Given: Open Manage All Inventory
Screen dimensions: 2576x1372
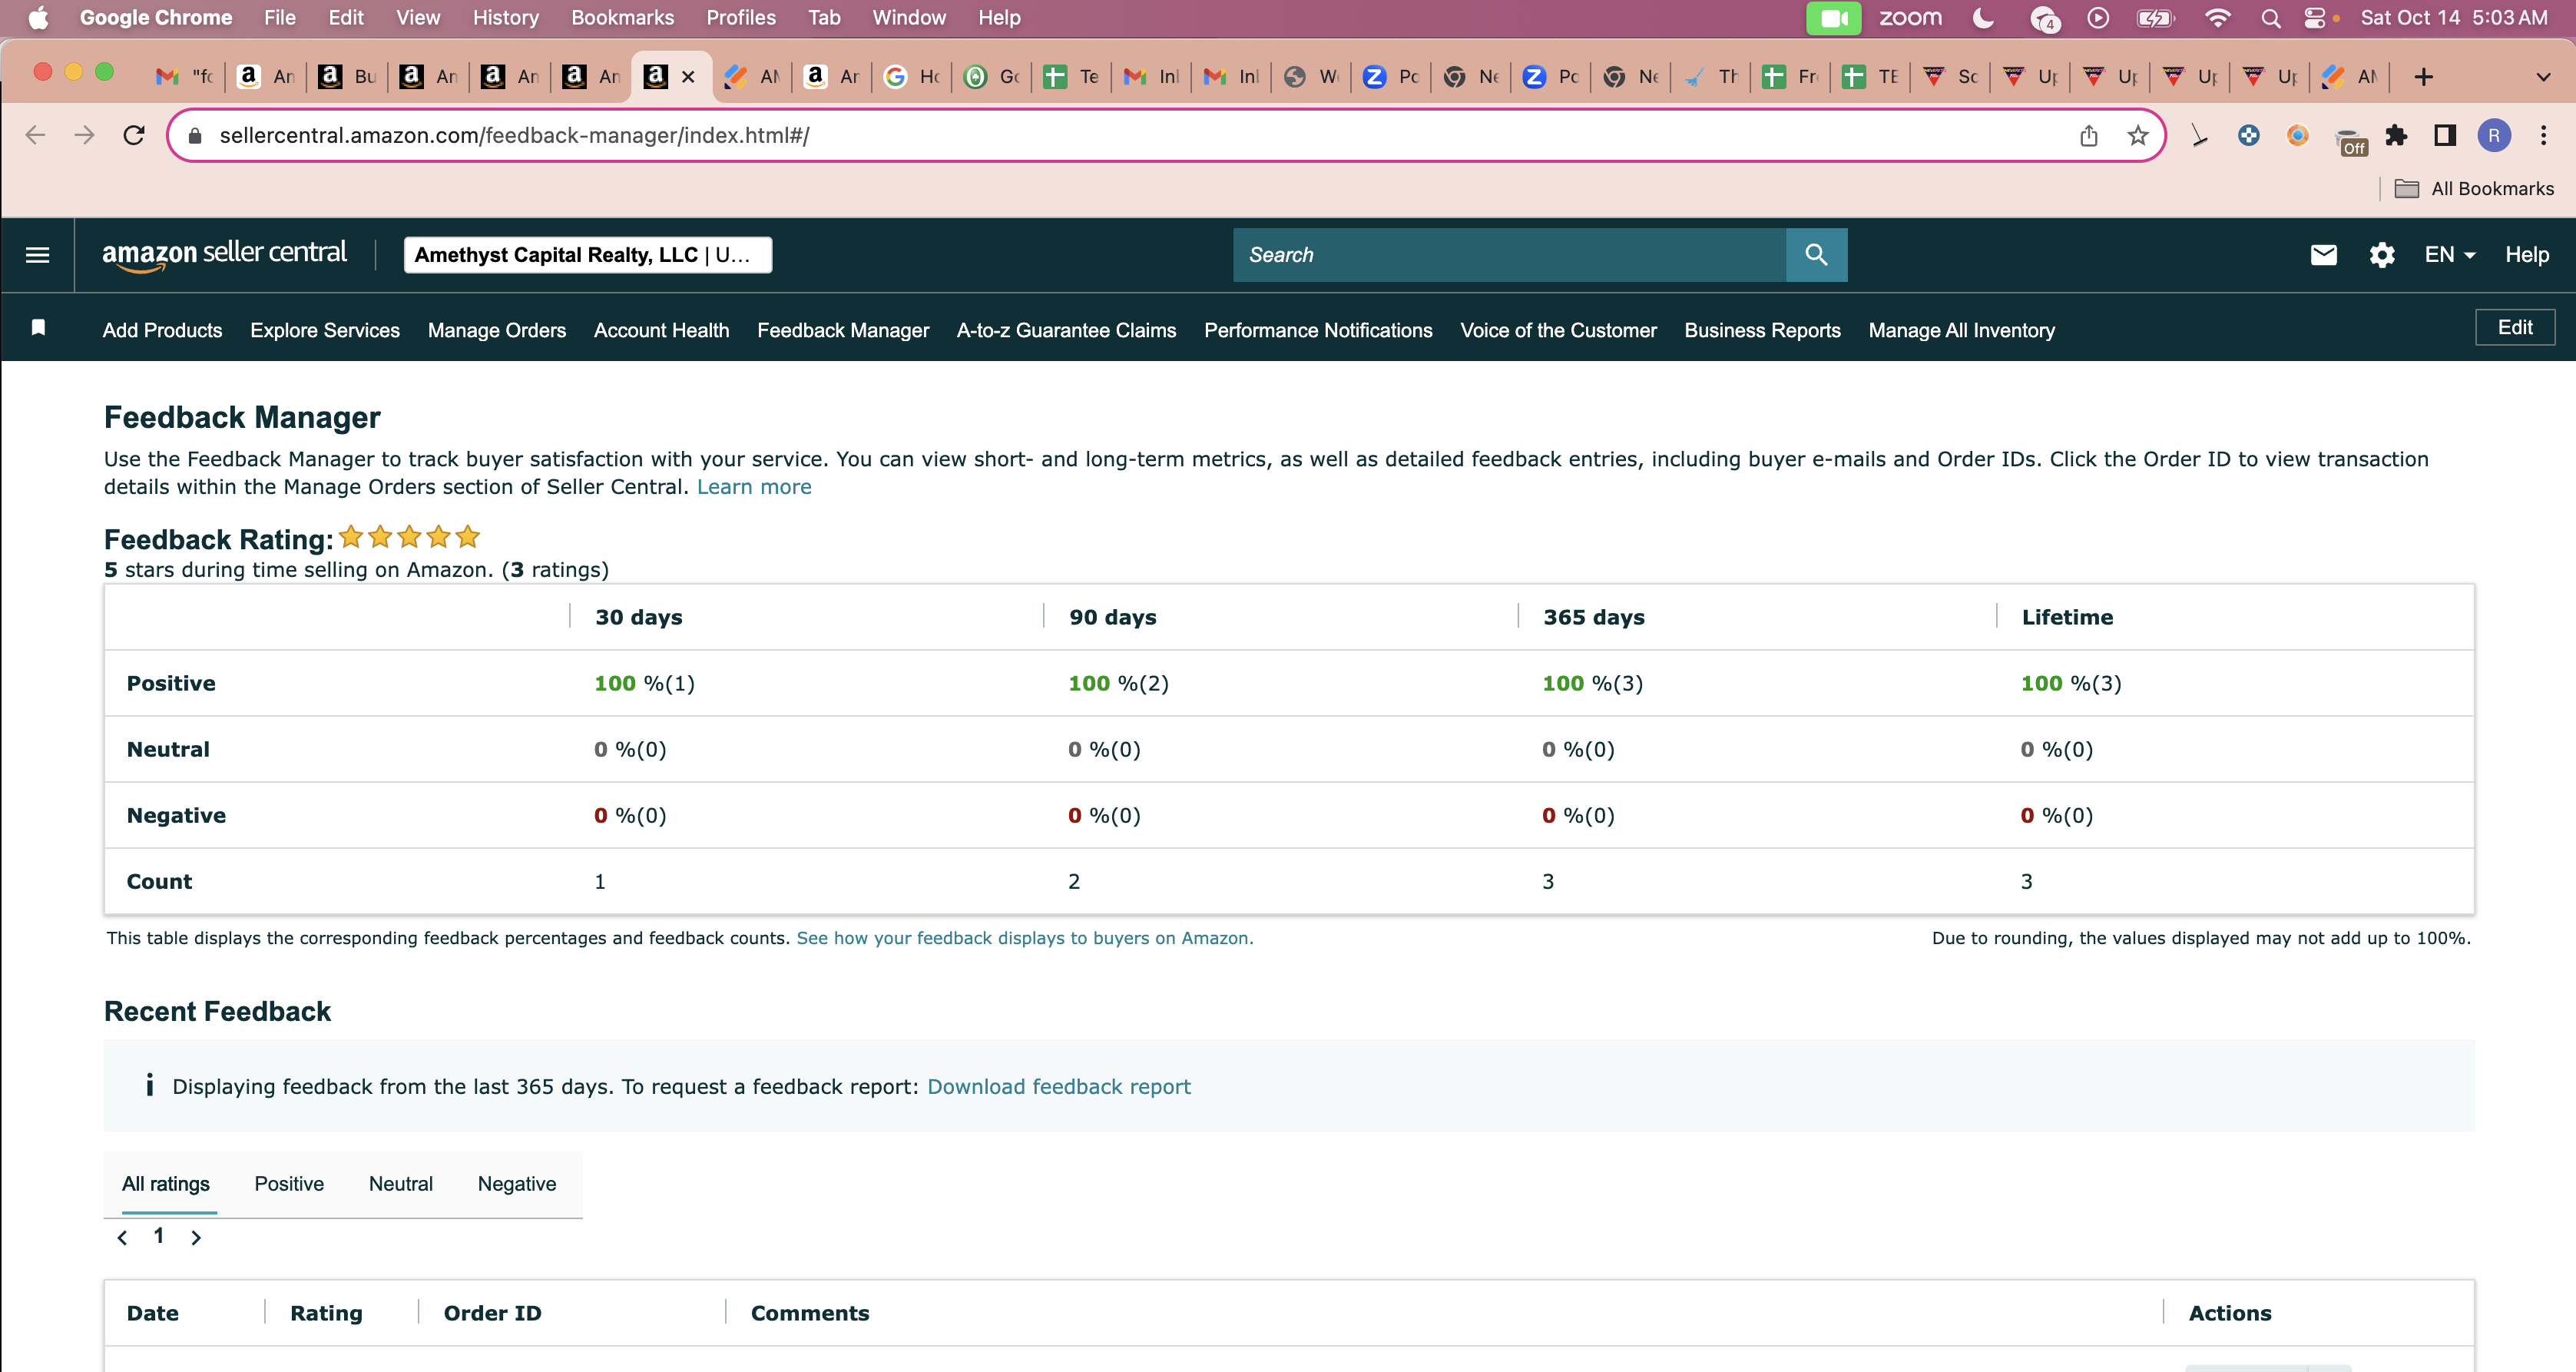Looking at the screenshot, I should (1961, 330).
